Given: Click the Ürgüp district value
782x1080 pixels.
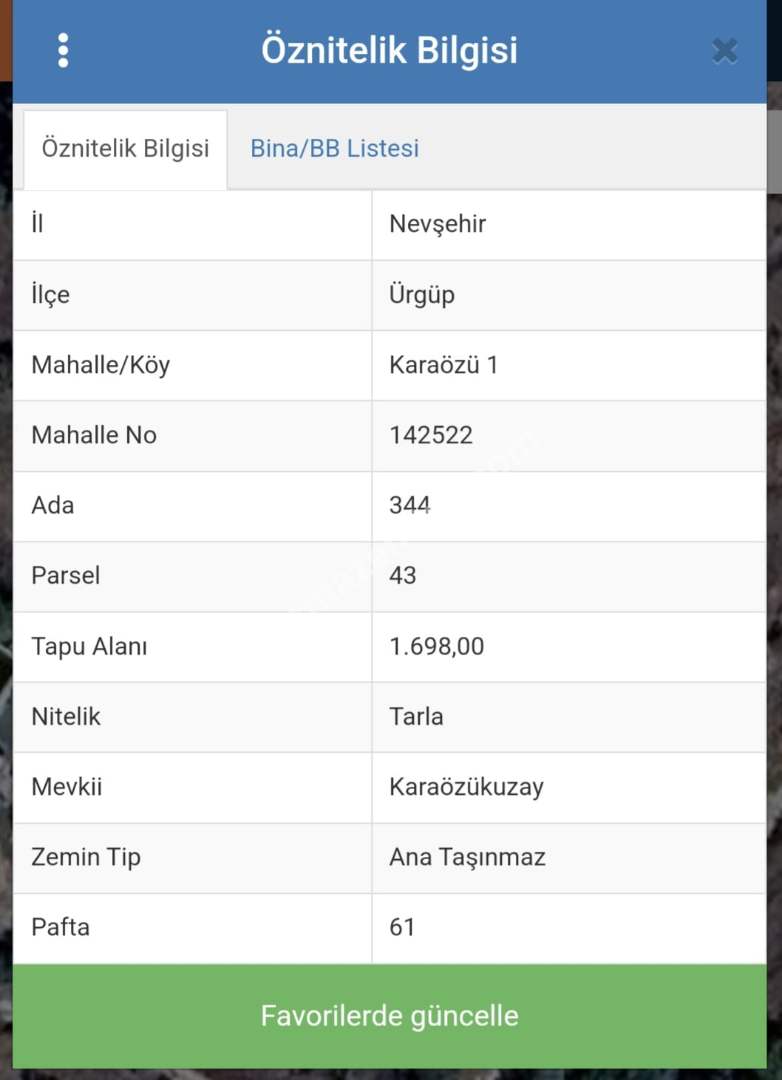Looking at the screenshot, I should [x=421, y=295].
